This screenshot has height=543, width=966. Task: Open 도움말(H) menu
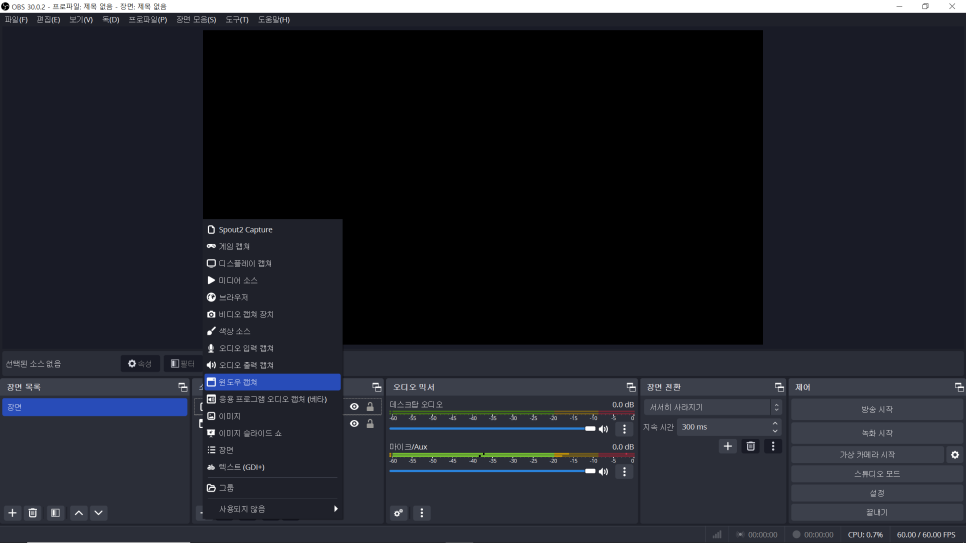pyautogui.click(x=274, y=20)
